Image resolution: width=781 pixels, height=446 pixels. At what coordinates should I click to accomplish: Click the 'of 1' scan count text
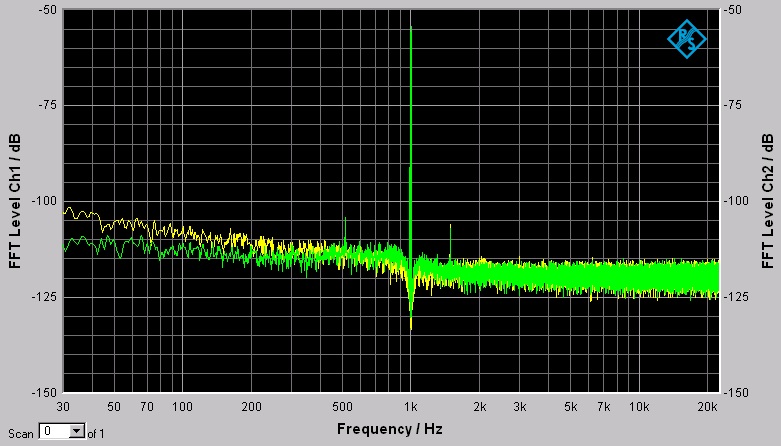(x=96, y=433)
